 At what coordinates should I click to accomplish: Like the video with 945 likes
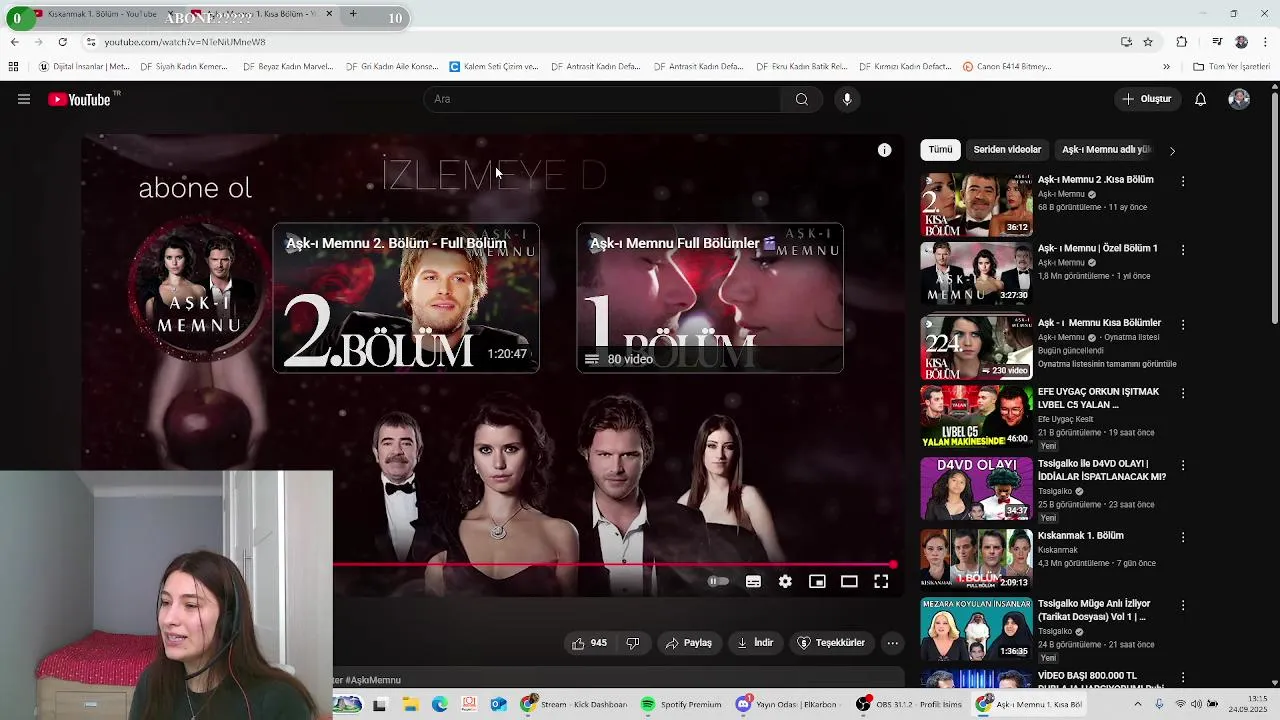click(x=589, y=643)
